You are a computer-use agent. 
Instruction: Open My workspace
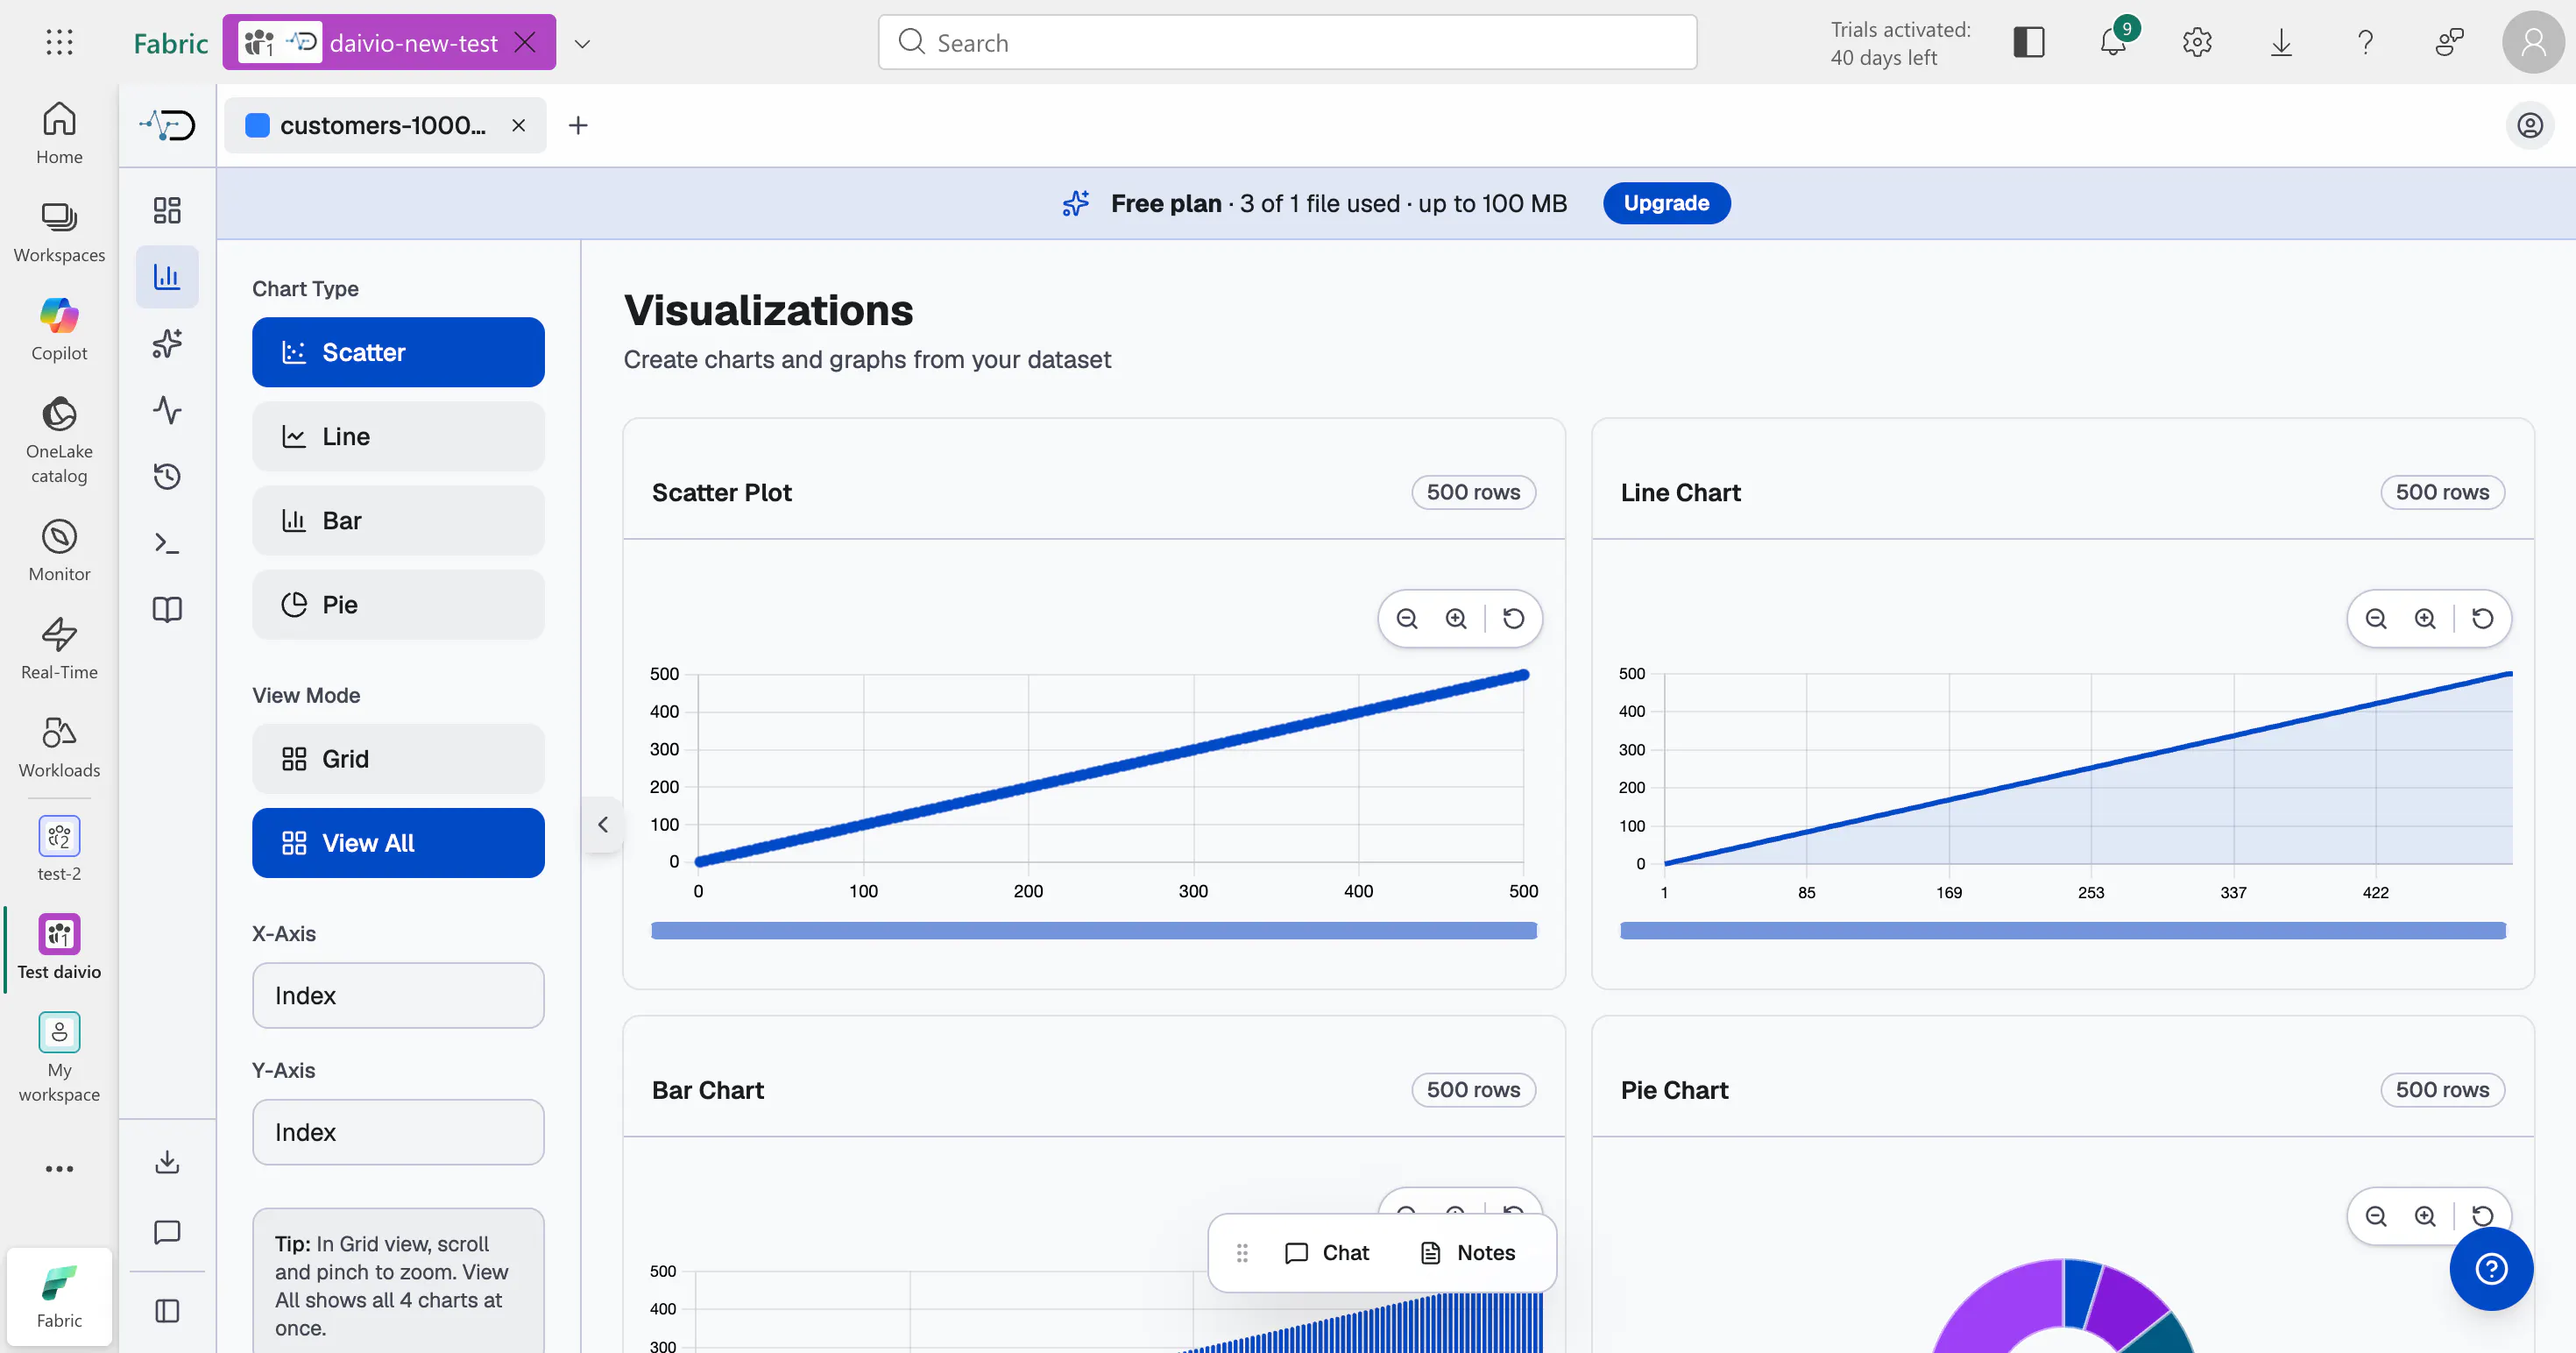[59, 1058]
